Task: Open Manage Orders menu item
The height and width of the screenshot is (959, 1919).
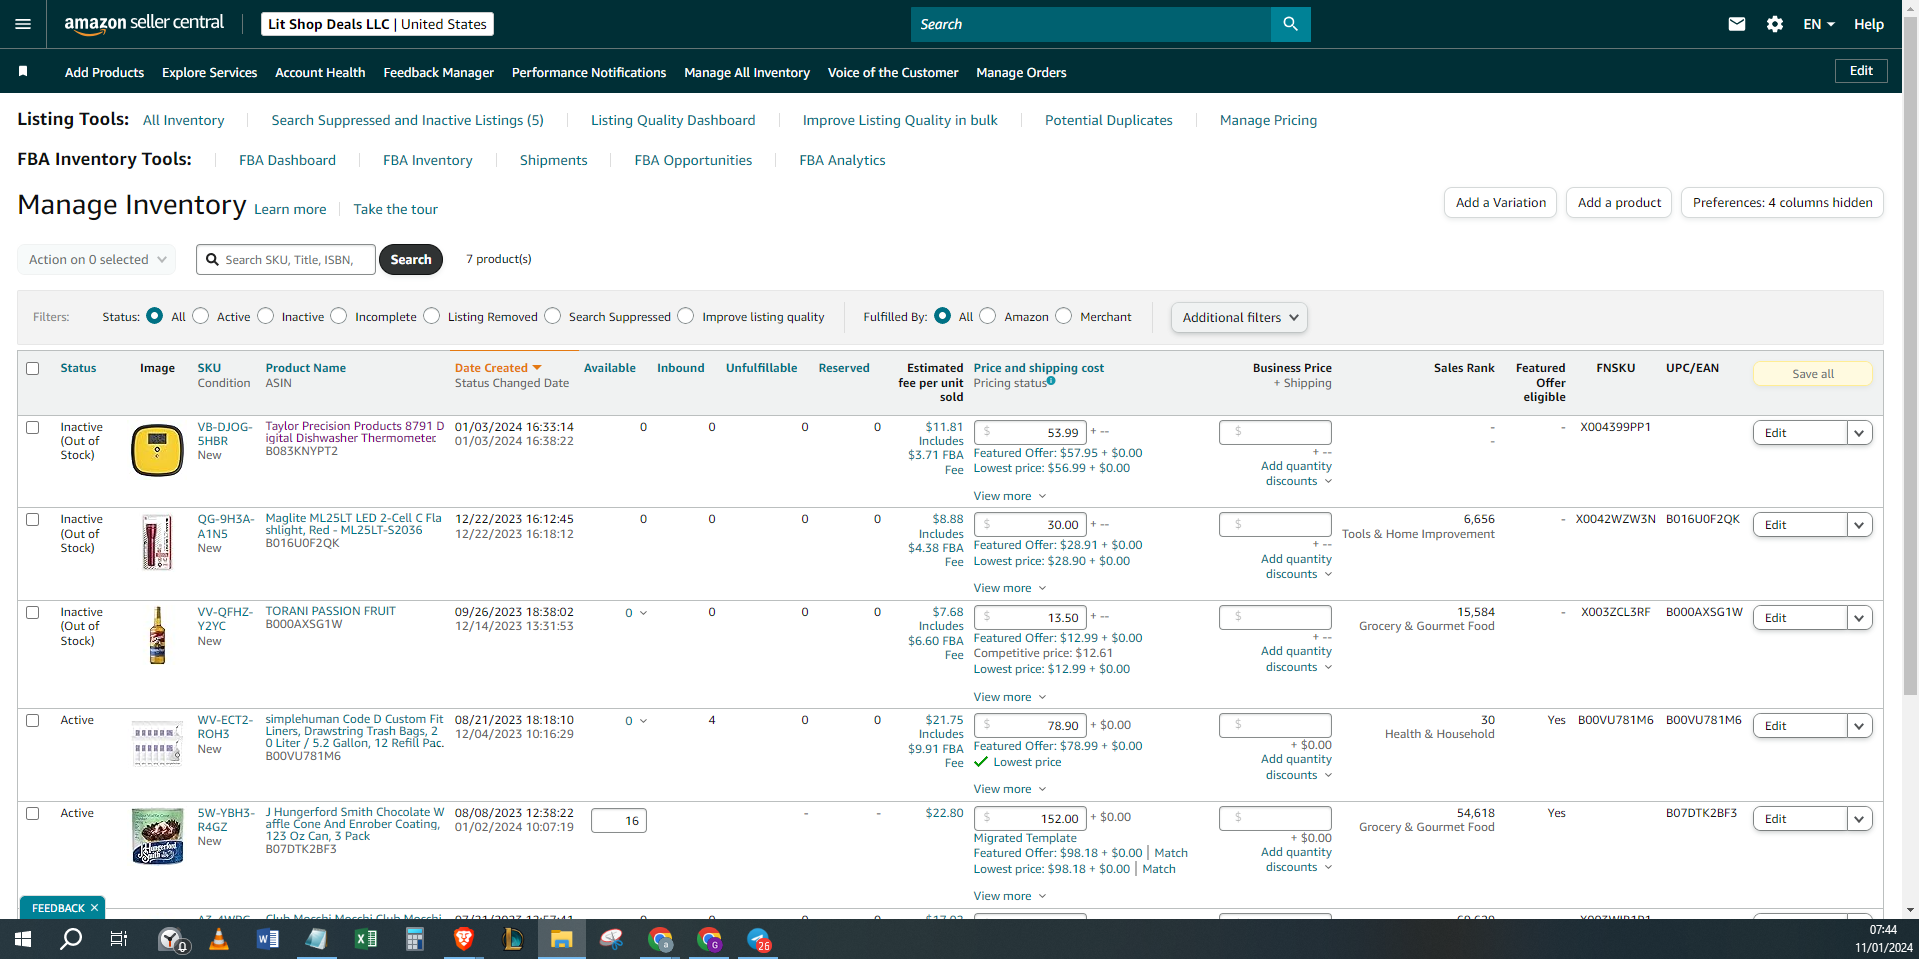Action: click(1021, 72)
